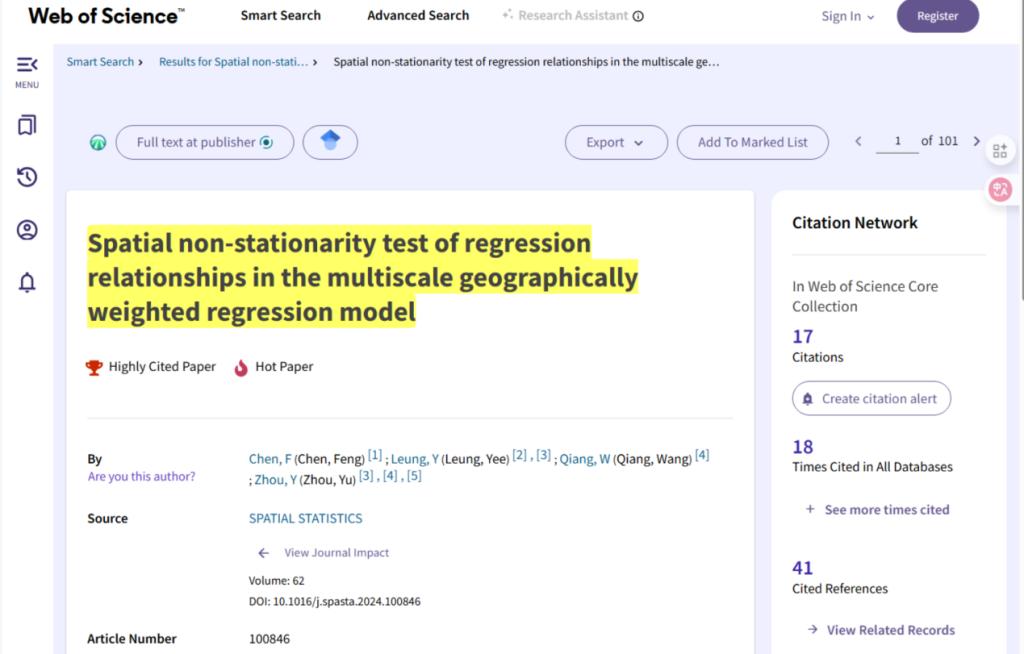Go to the previous record arrow
The width and height of the screenshot is (1024, 654).
tap(858, 142)
